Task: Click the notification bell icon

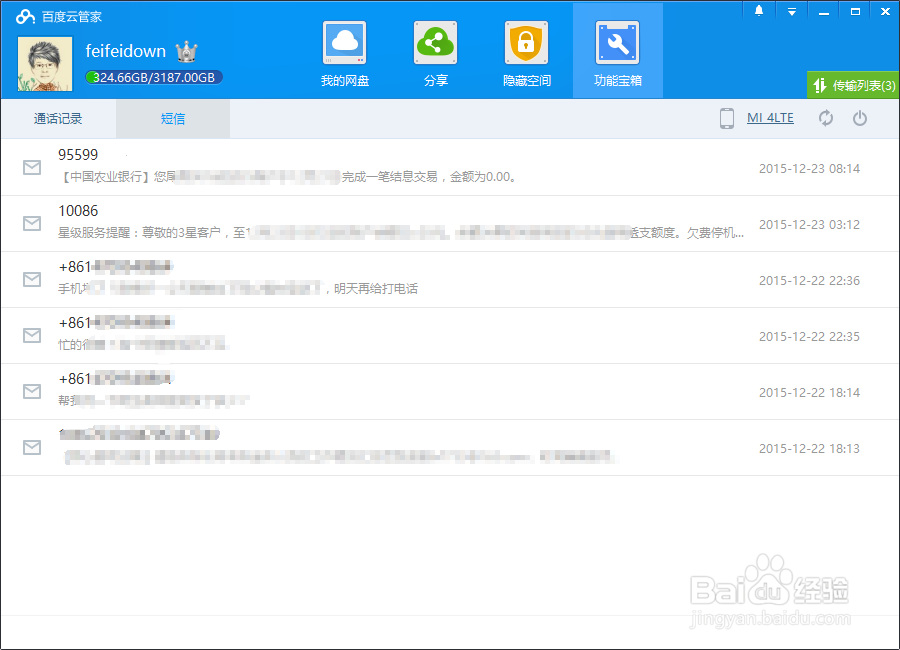Action: pyautogui.click(x=759, y=11)
